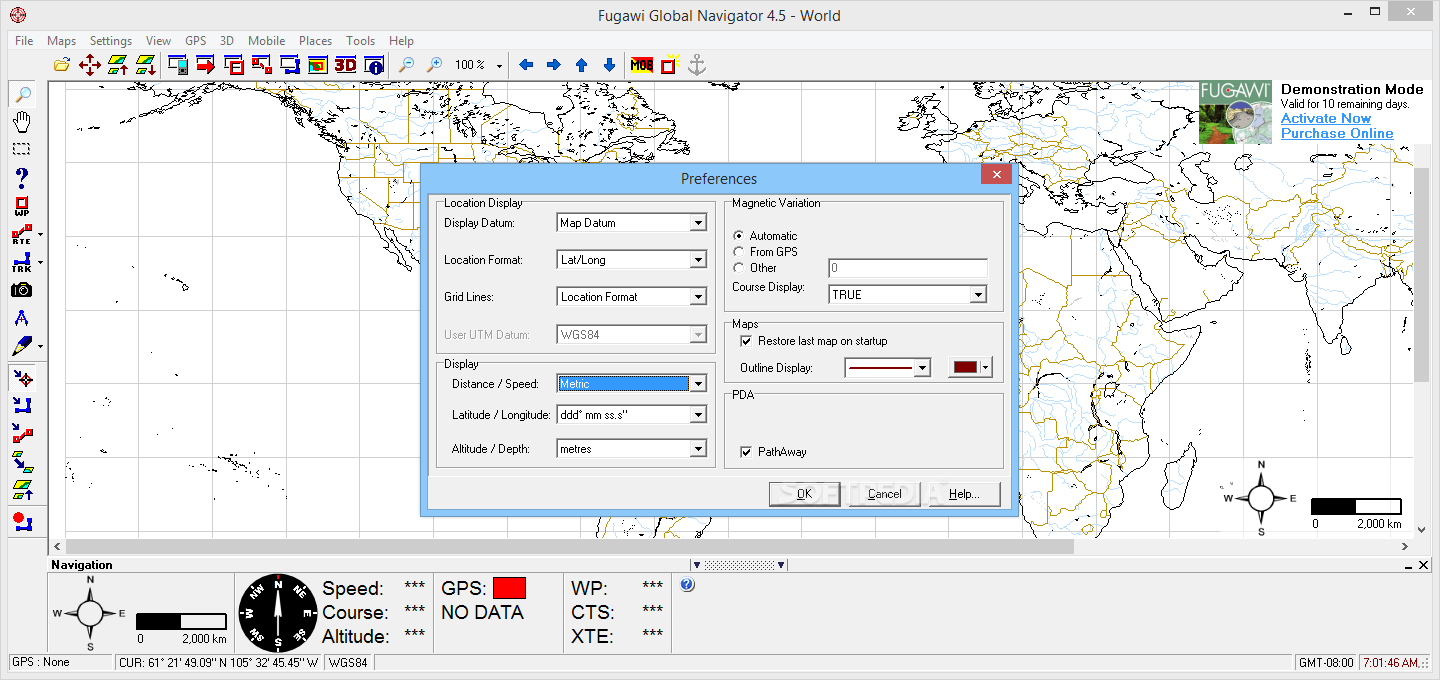Image resolution: width=1440 pixels, height=680 pixels.
Task: Open Location Format dropdown
Action: click(698, 260)
